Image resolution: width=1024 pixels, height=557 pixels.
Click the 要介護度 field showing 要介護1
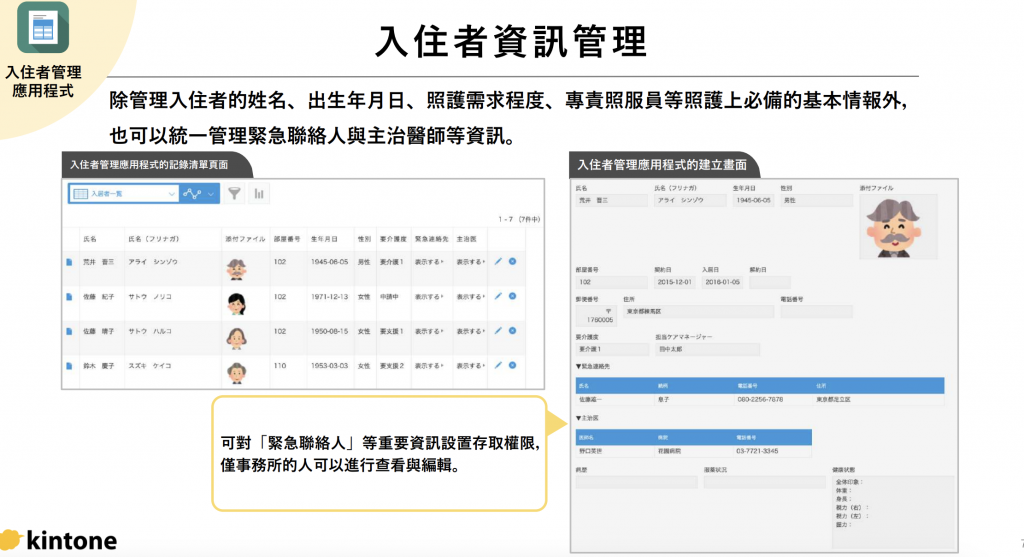611,349
